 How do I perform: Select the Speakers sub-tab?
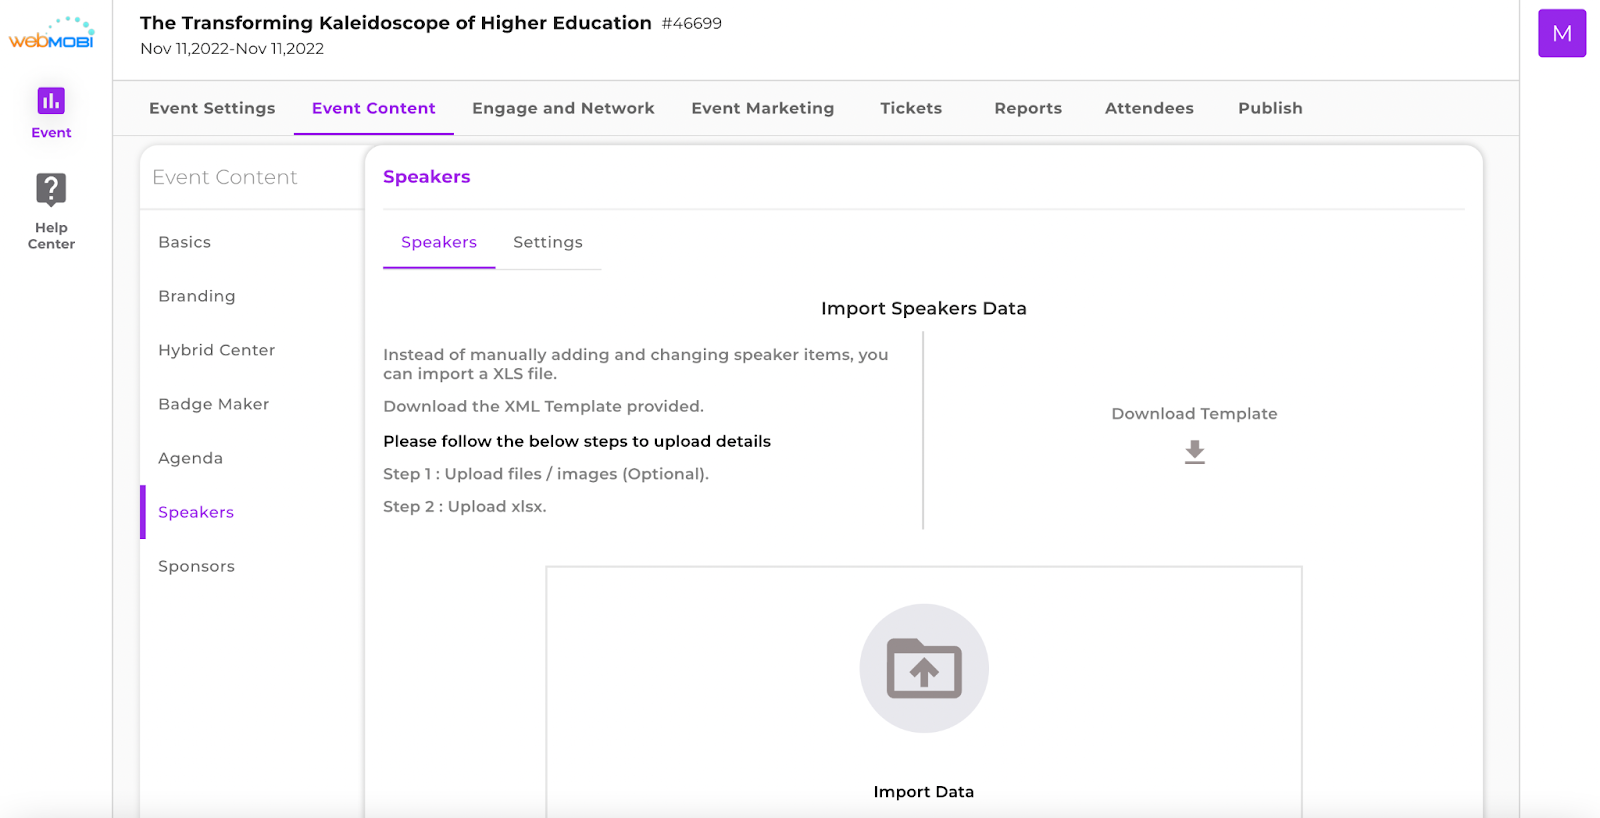[x=439, y=242]
